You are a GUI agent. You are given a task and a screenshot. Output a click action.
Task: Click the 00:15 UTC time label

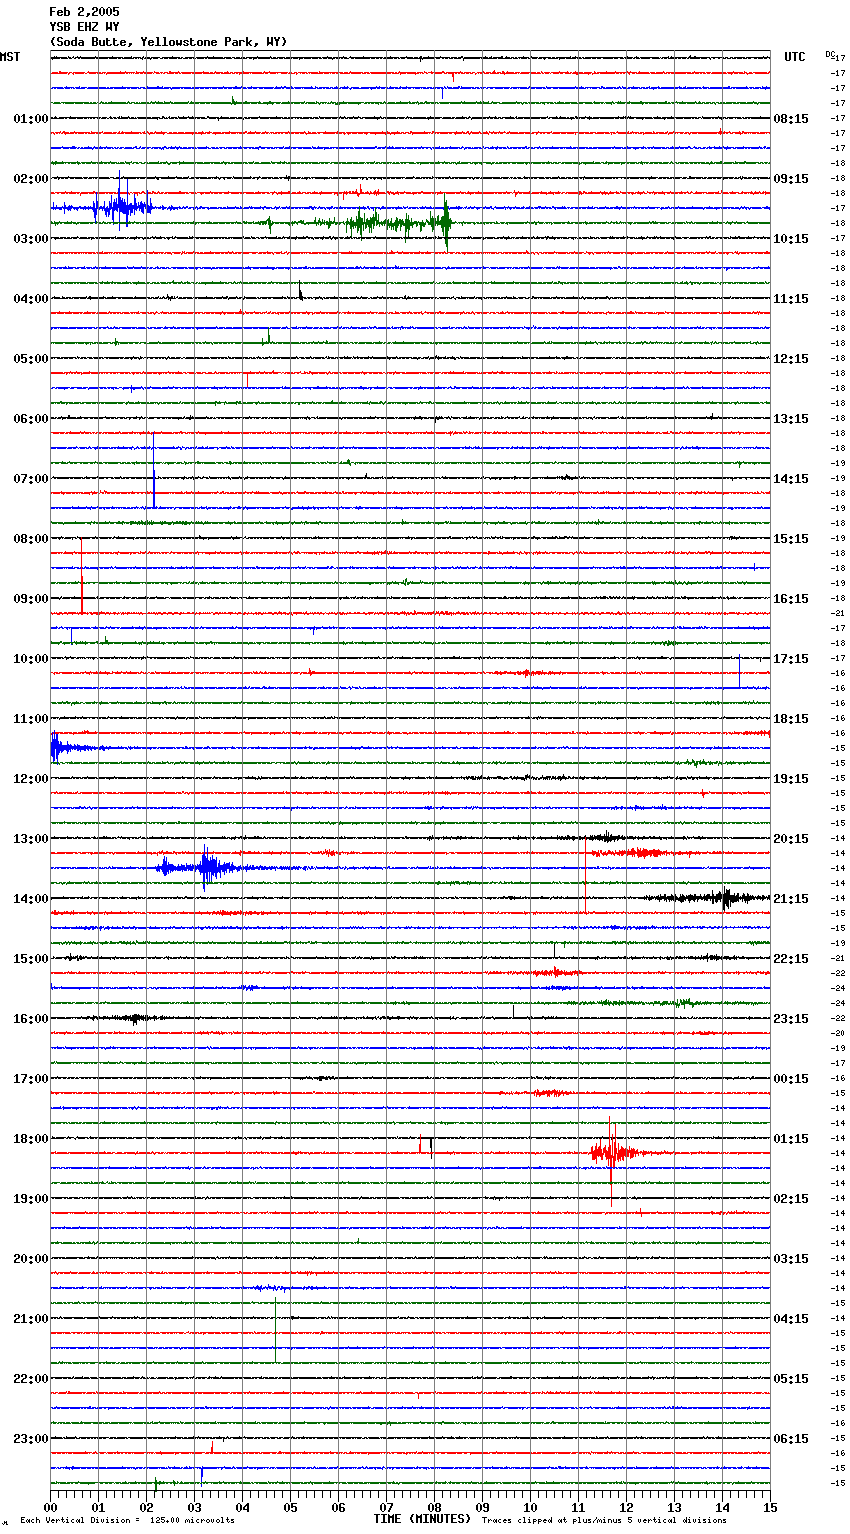[791, 1079]
